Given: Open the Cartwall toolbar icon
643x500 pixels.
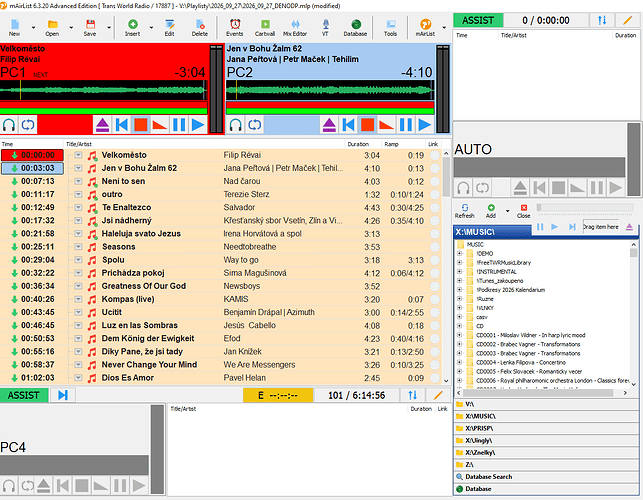Looking at the screenshot, I should coord(265,27).
